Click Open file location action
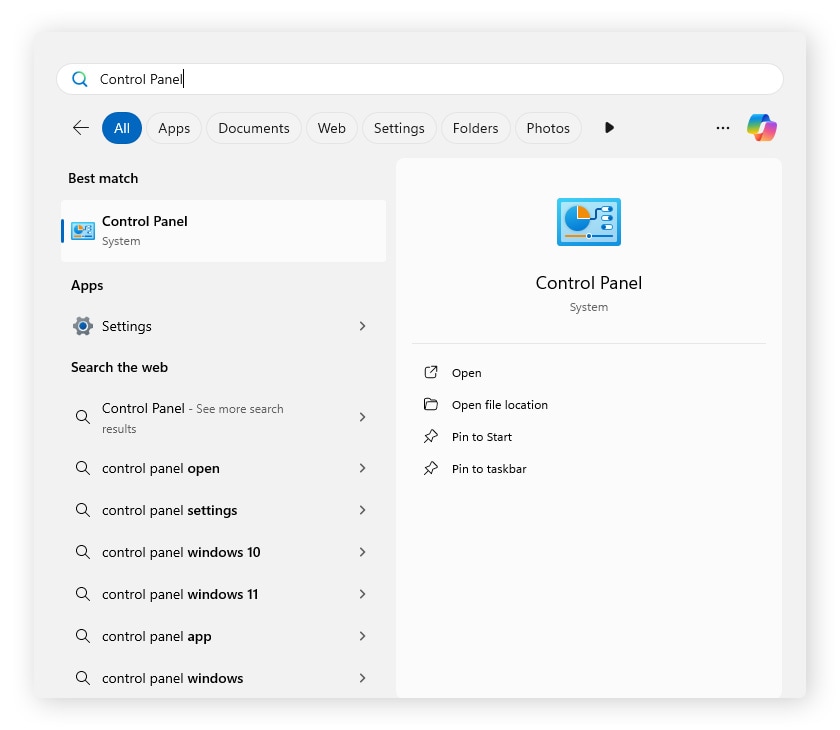Viewport: 840px width, 730px height. pos(500,405)
